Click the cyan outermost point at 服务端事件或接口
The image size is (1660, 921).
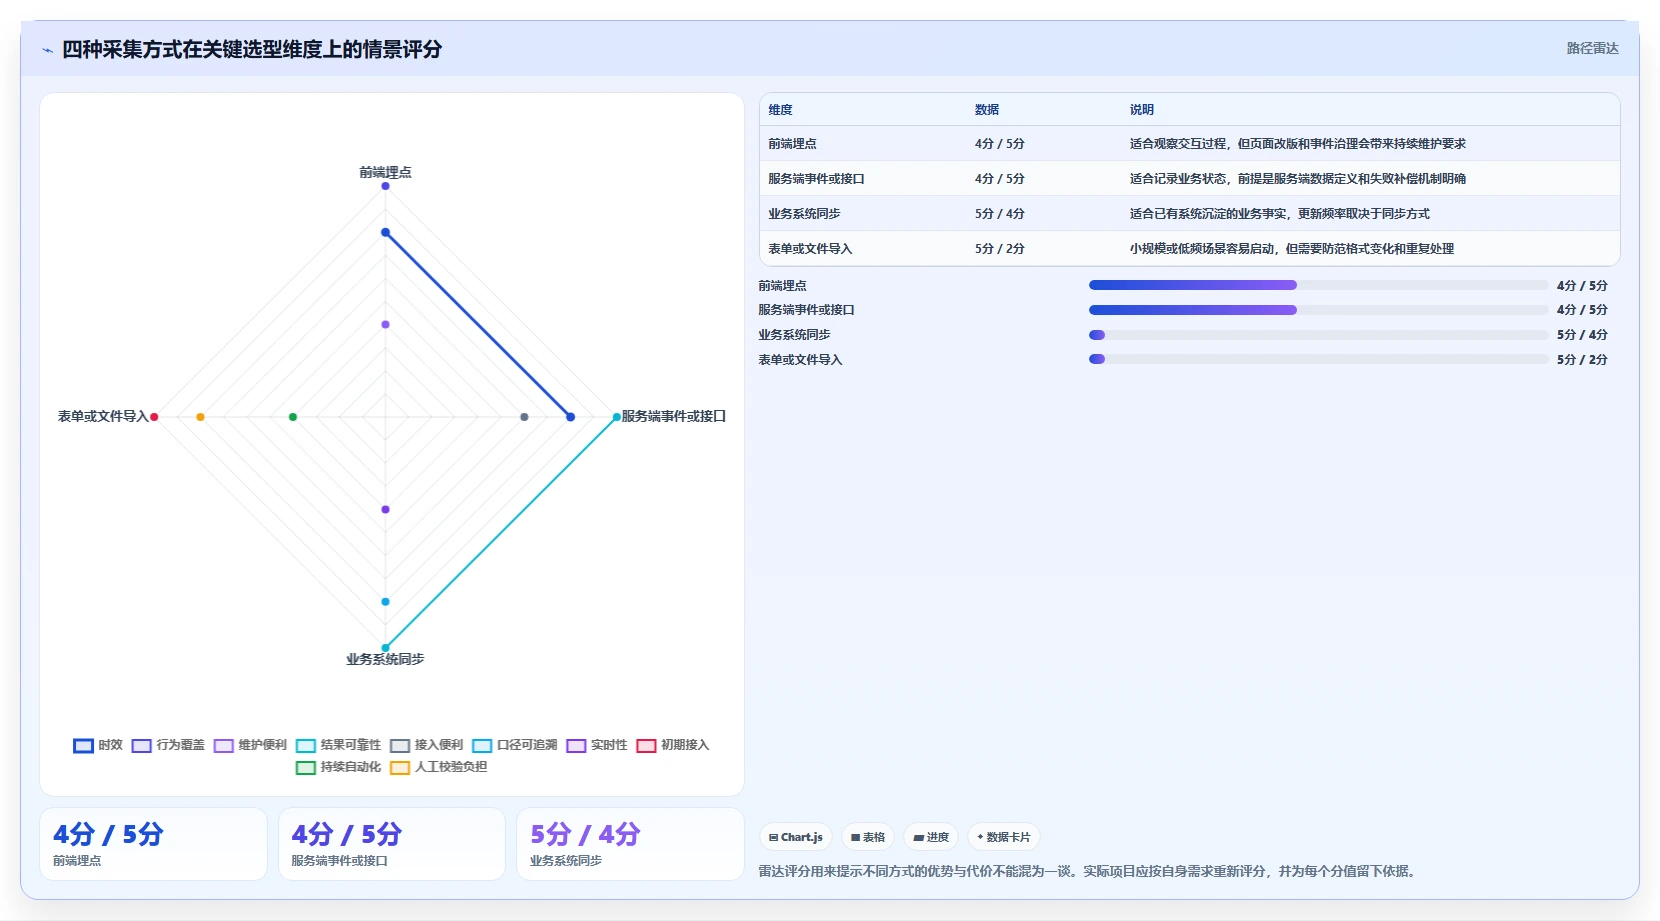tap(616, 417)
